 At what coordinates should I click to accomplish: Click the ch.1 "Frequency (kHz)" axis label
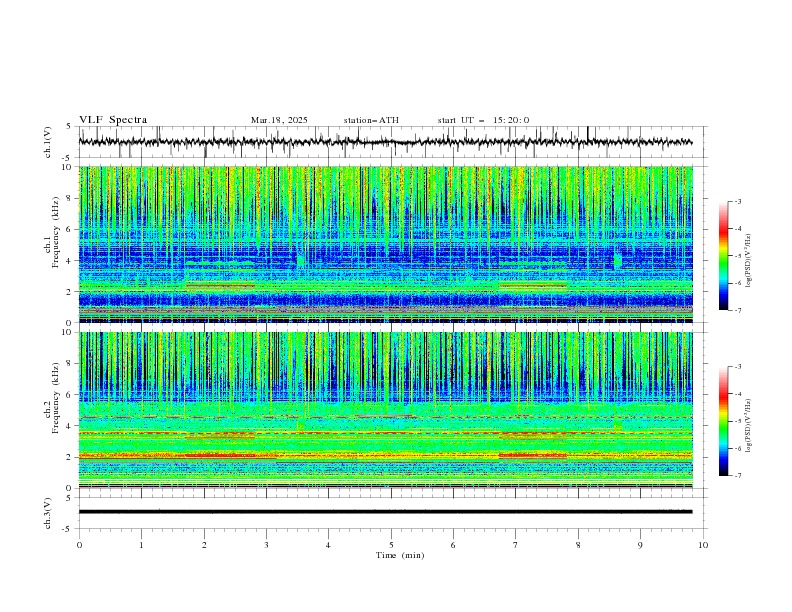tap(56, 230)
